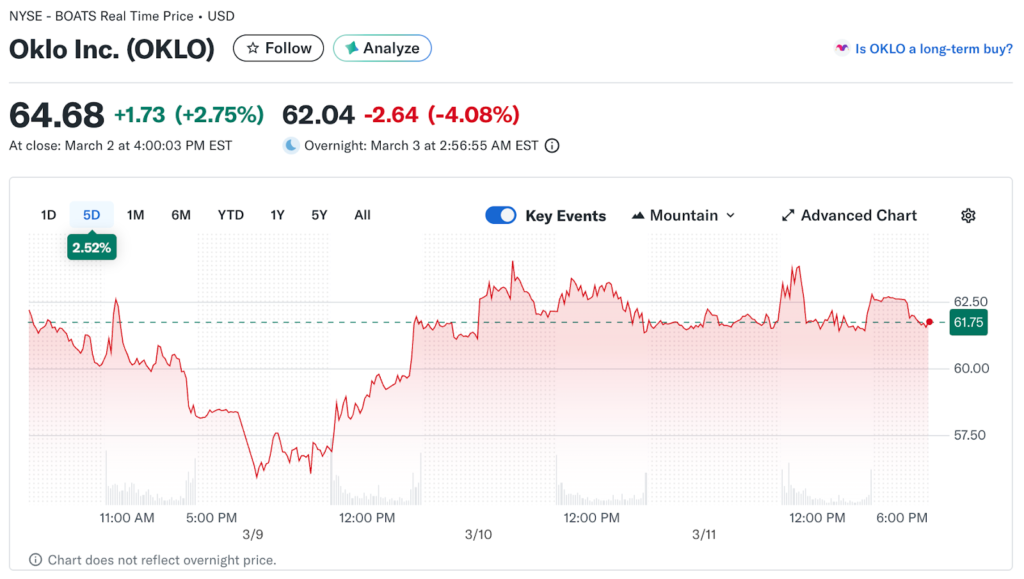1024x579 pixels.
Task: Click the overnight price info icon
Action: (552, 146)
